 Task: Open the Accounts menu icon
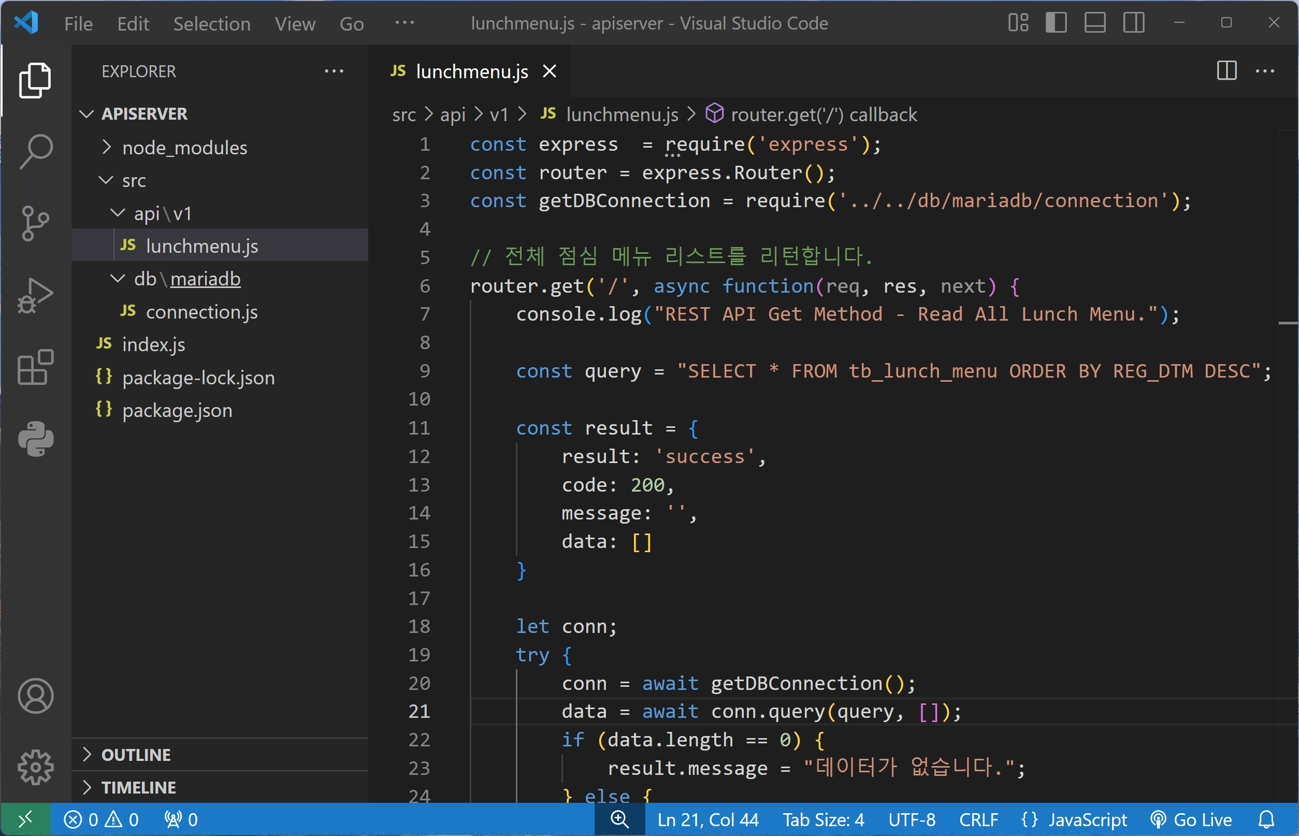click(x=35, y=696)
